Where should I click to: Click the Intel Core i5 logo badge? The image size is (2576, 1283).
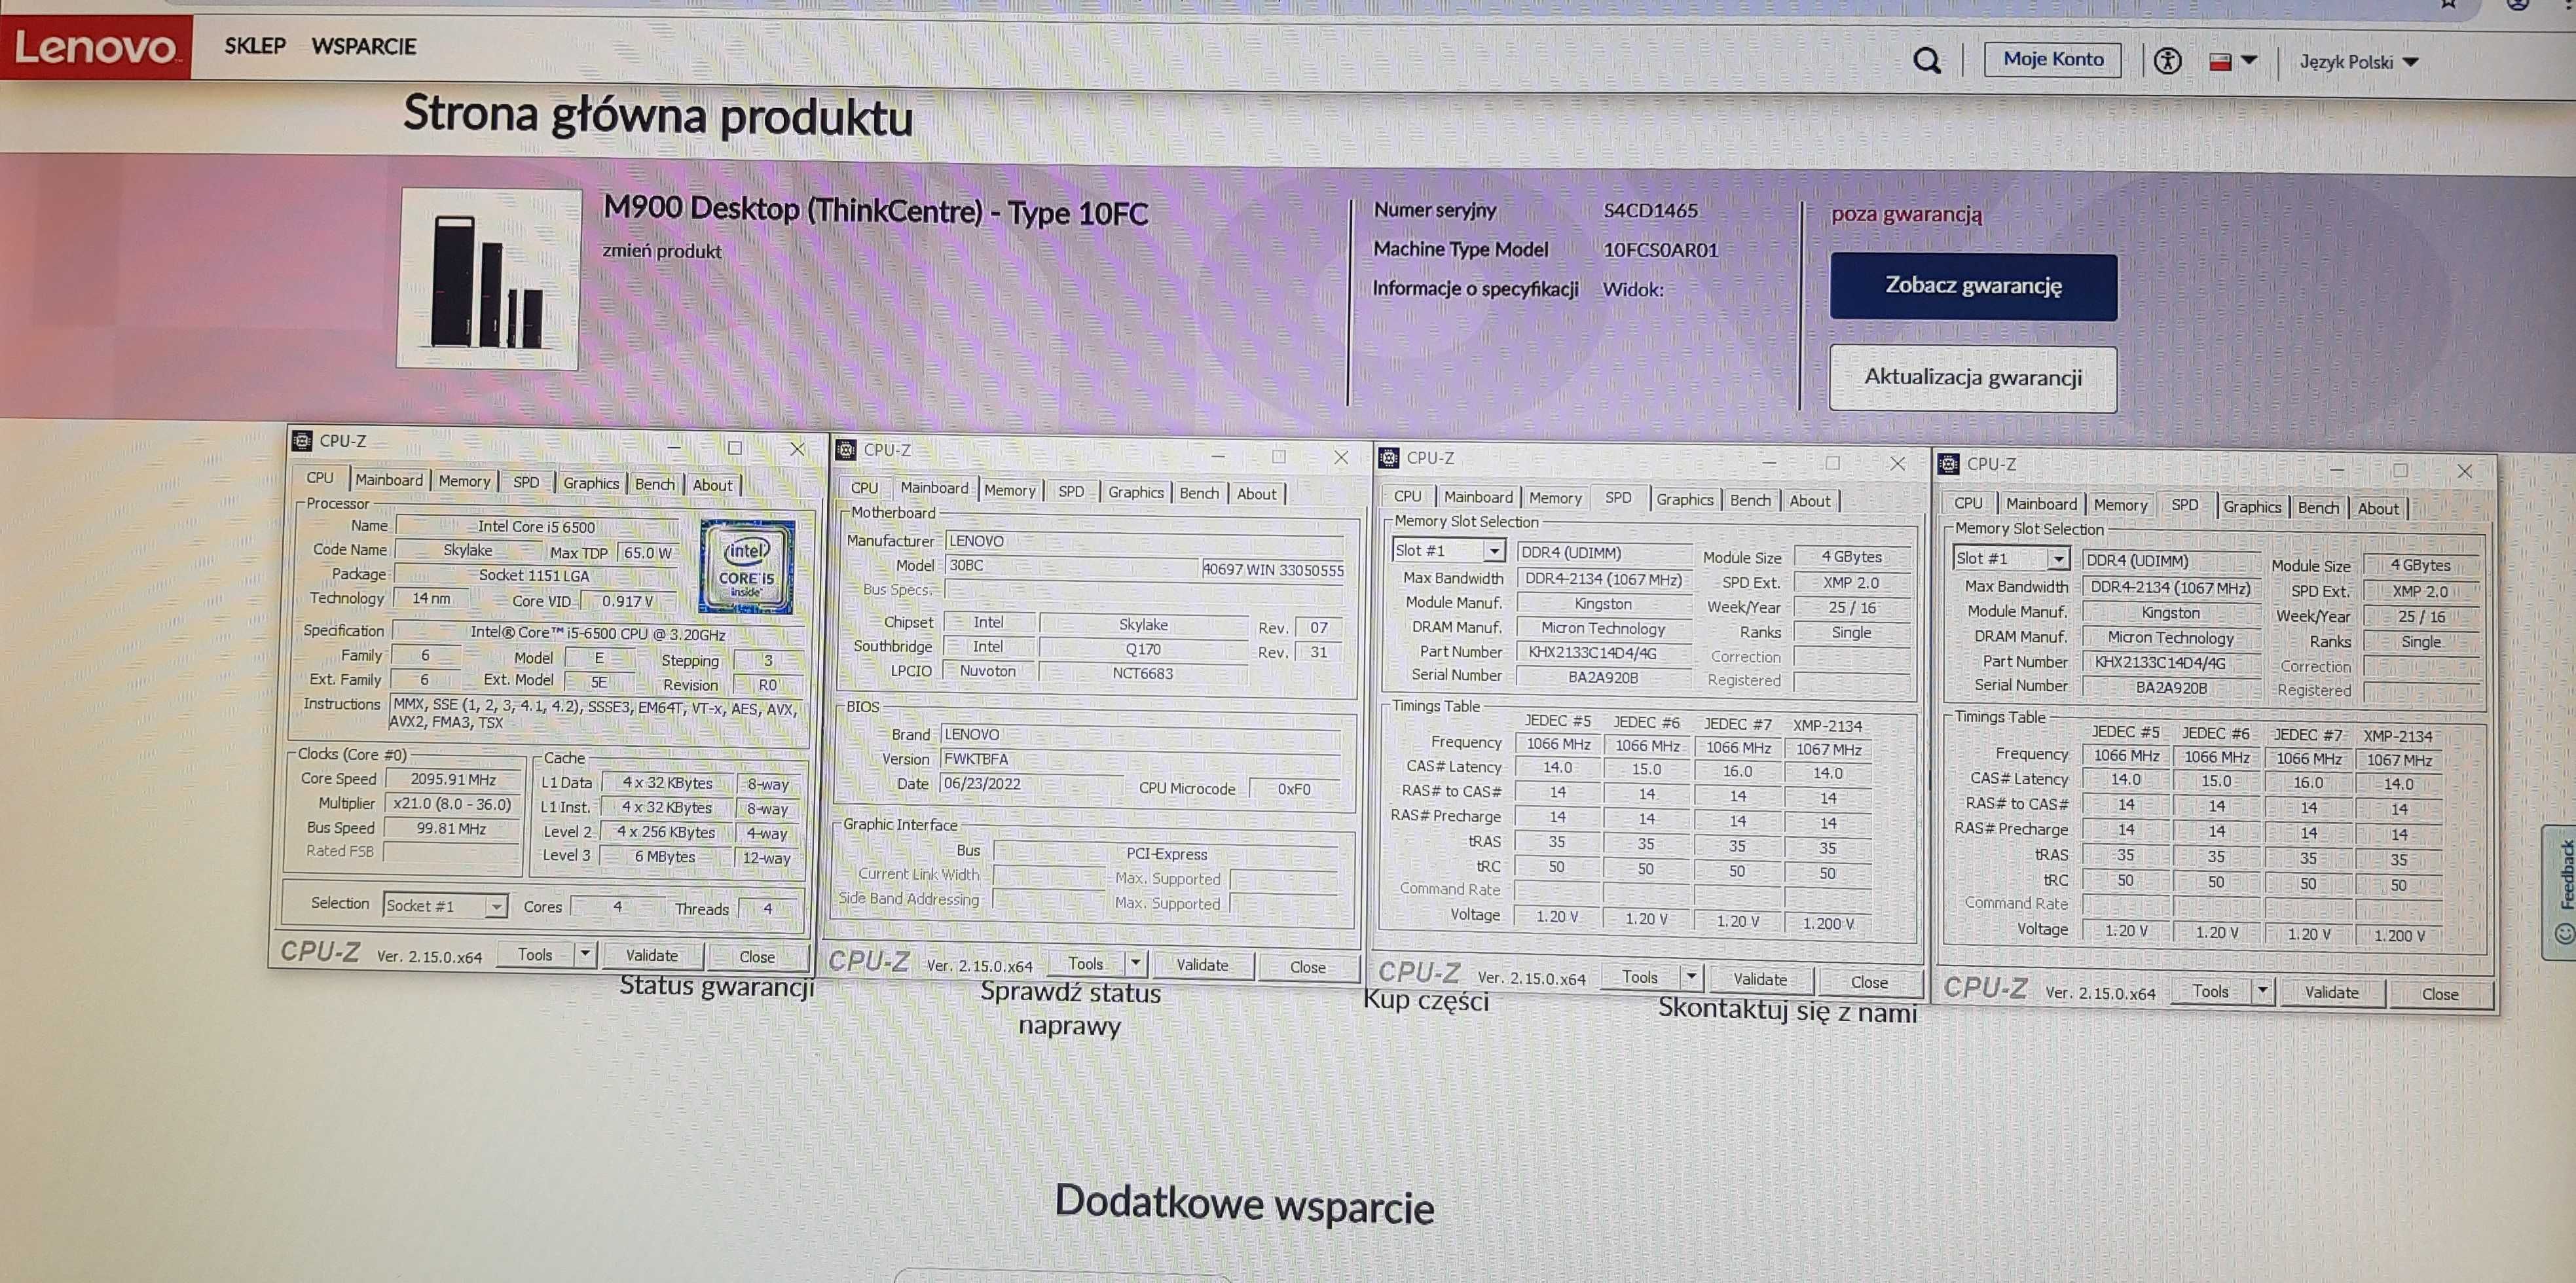click(x=747, y=566)
